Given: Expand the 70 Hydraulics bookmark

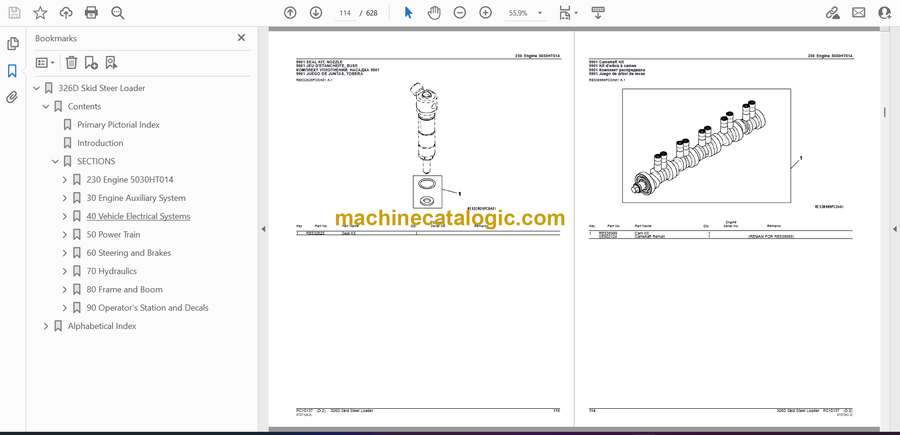Looking at the screenshot, I should pyautogui.click(x=65, y=271).
